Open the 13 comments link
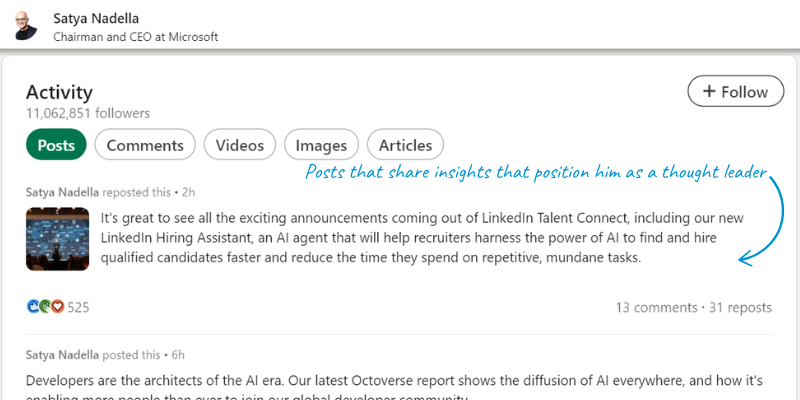The image size is (800, 400). point(655,307)
